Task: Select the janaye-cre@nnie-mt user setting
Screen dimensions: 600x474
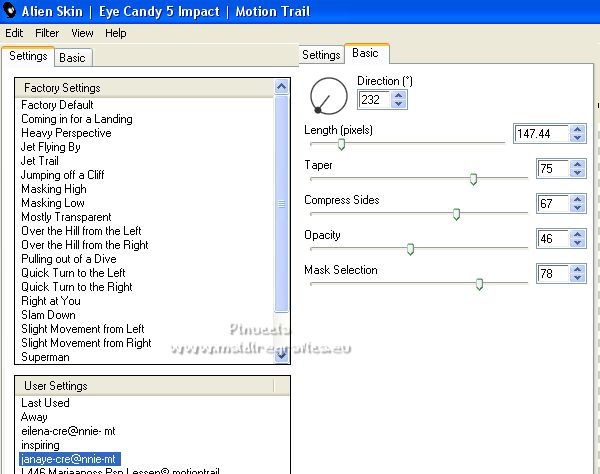Action: pyautogui.click(x=70, y=459)
